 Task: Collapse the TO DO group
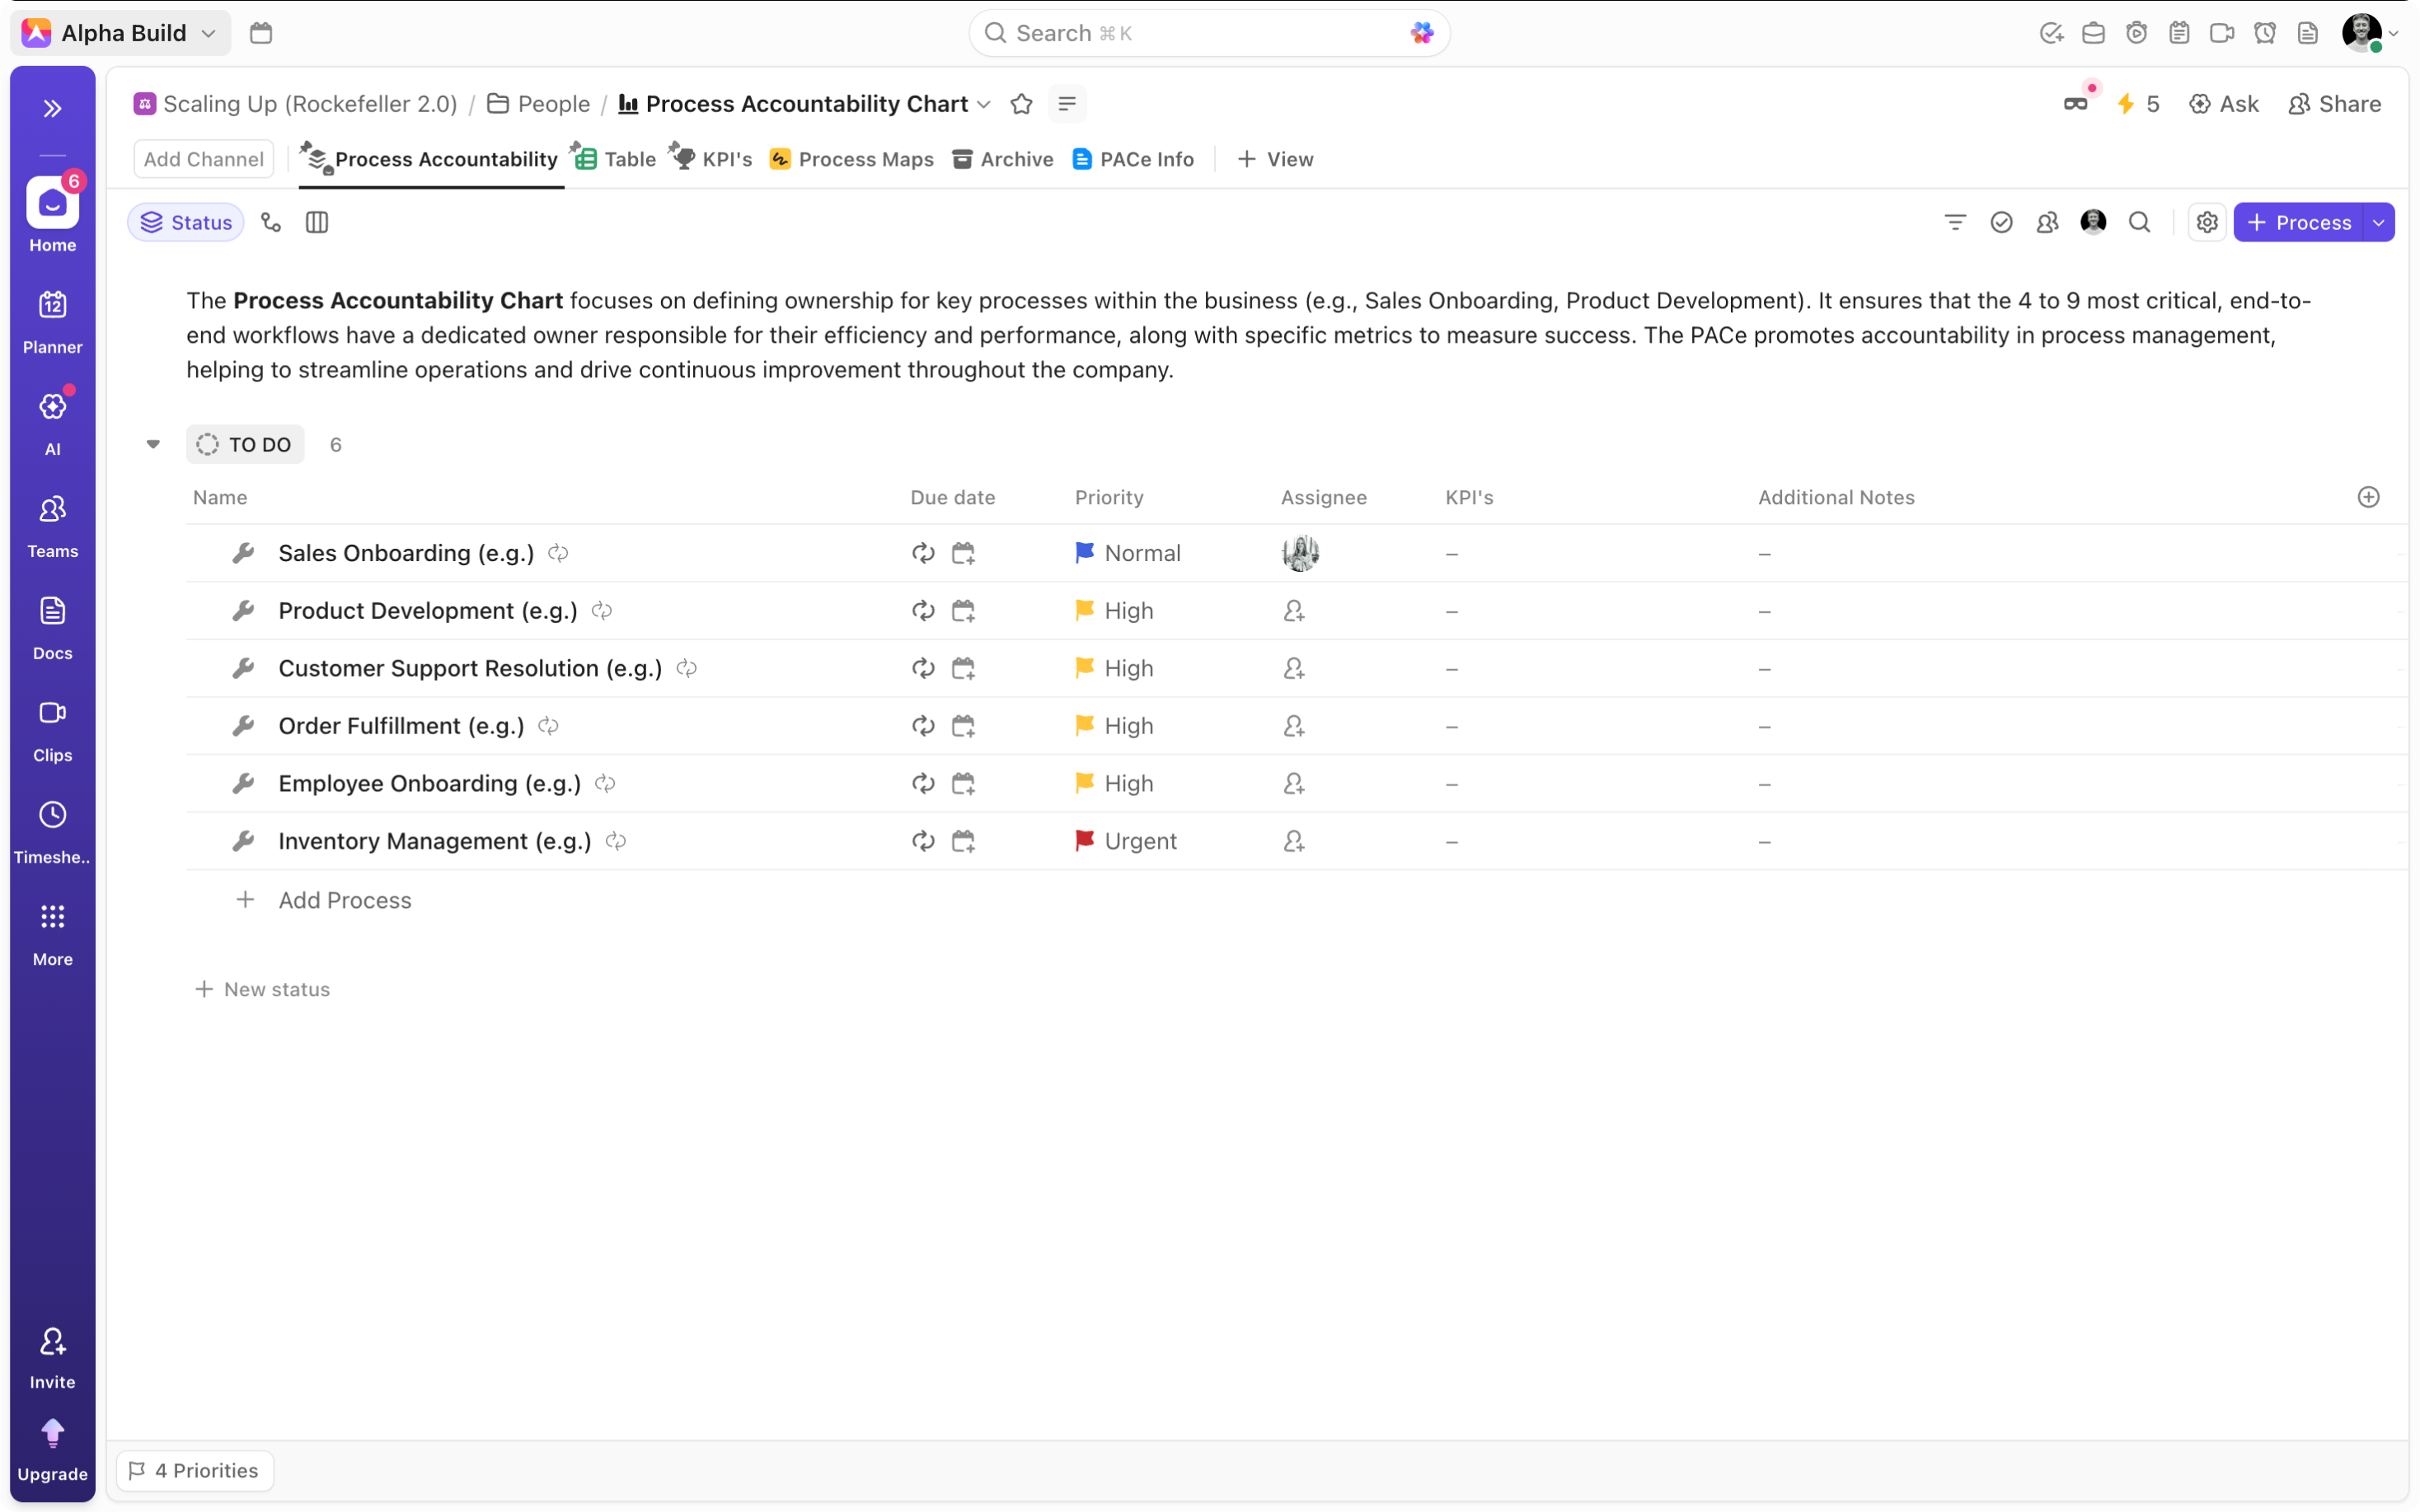pyautogui.click(x=153, y=444)
